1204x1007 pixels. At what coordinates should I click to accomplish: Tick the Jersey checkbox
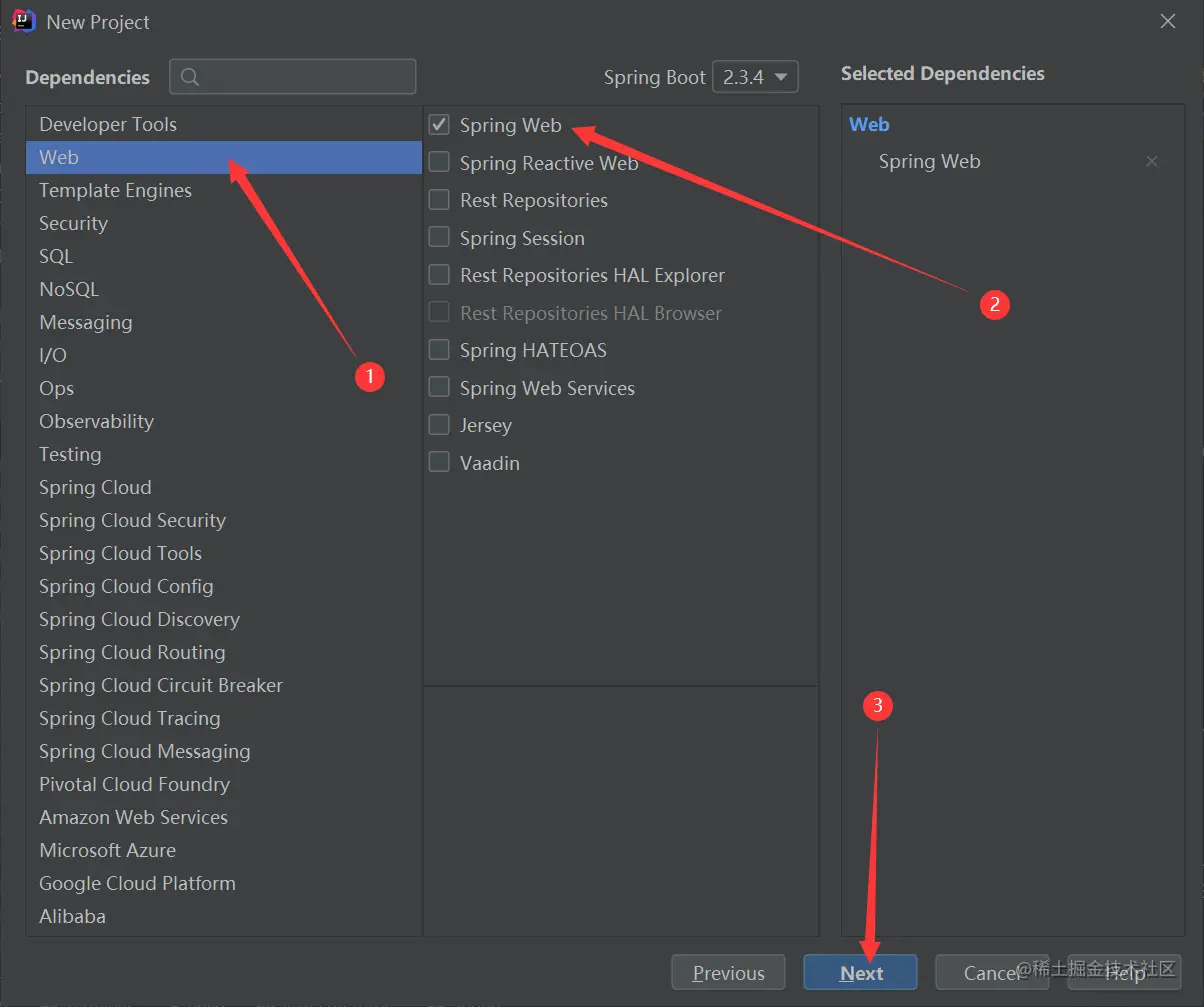click(x=439, y=425)
